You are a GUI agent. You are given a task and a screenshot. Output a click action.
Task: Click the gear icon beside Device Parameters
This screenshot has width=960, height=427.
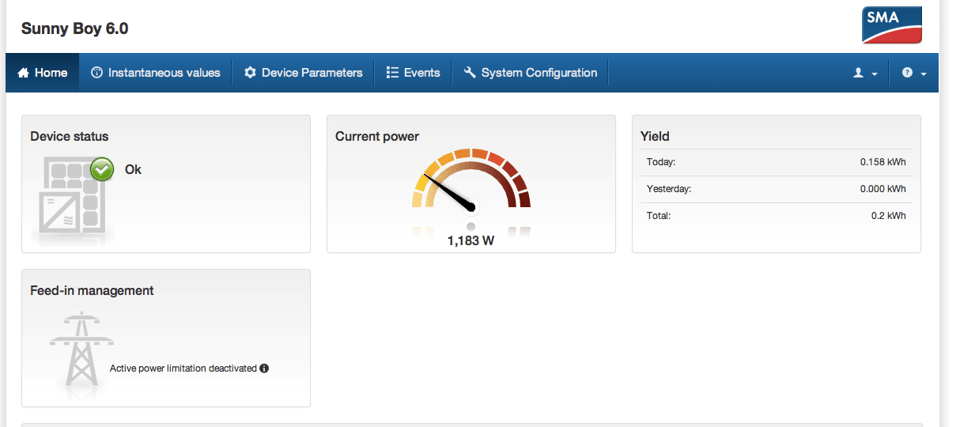250,73
